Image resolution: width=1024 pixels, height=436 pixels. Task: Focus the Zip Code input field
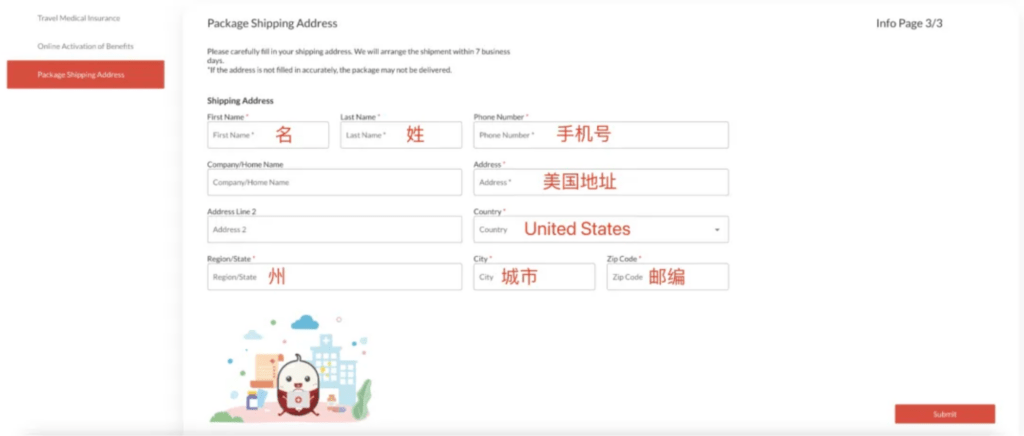click(x=667, y=277)
